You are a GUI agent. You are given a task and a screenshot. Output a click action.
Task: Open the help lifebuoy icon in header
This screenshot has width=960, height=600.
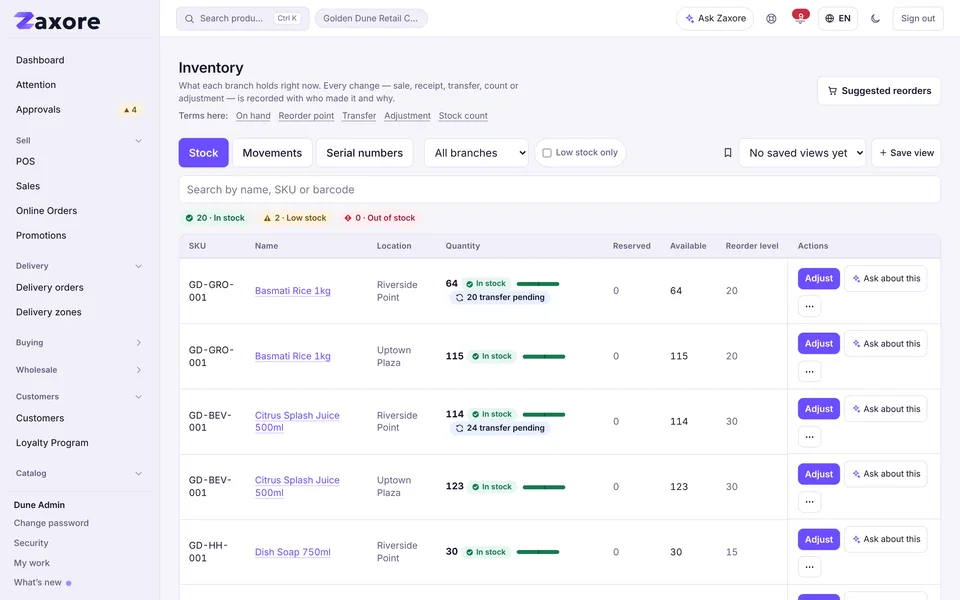pos(771,18)
